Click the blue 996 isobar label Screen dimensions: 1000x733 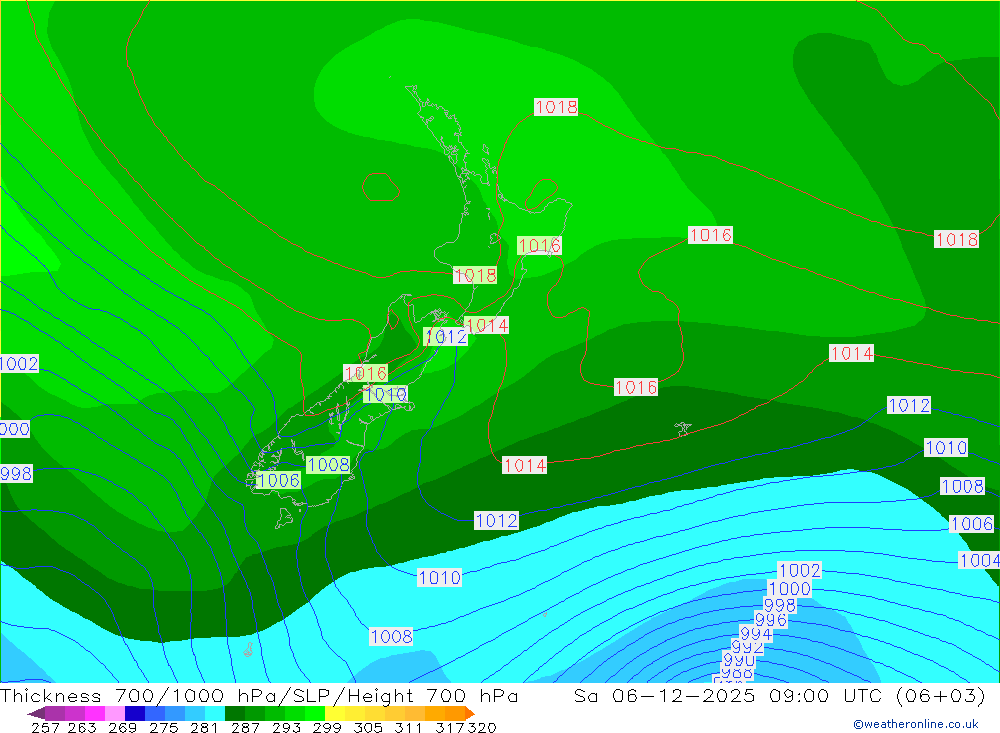[x=770, y=619]
